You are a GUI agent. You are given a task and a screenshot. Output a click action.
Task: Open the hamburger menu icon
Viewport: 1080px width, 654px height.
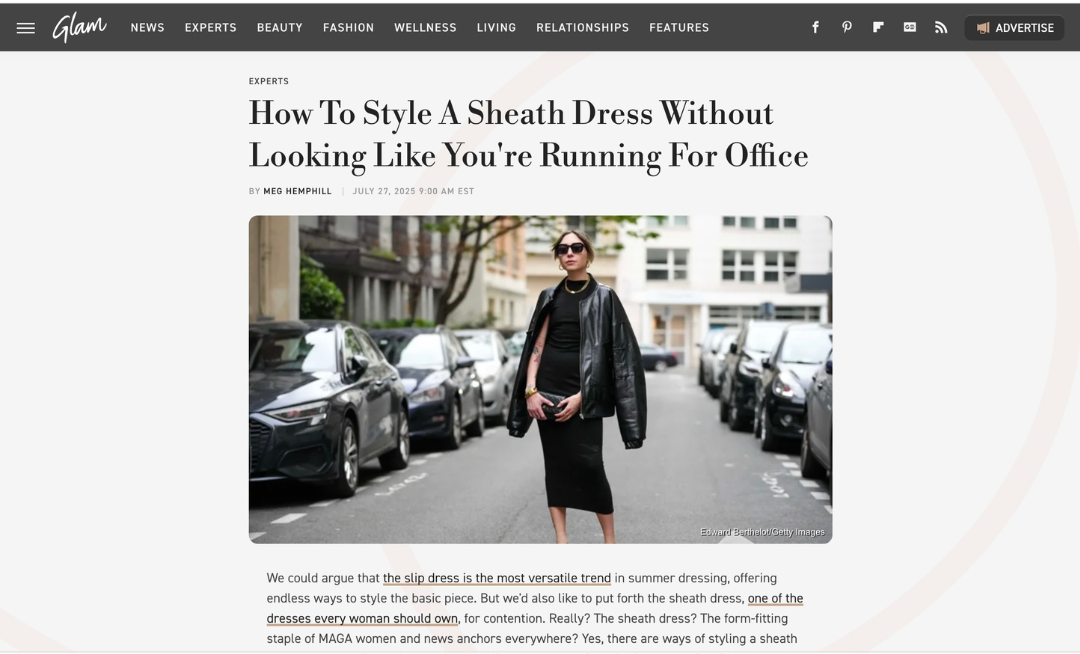pyautogui.click(x=25, y=28)
